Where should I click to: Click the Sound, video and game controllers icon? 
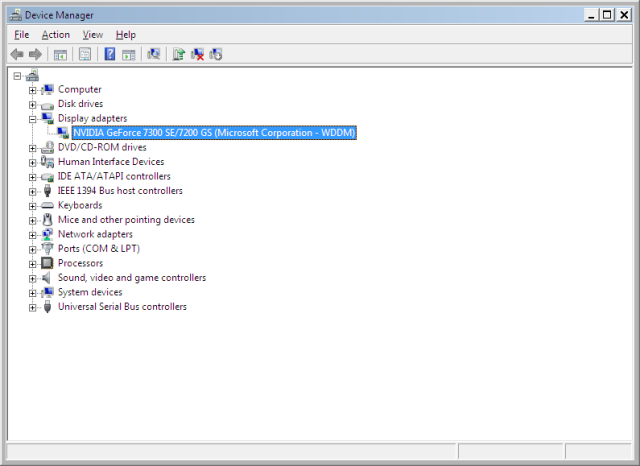pos(47,278)
